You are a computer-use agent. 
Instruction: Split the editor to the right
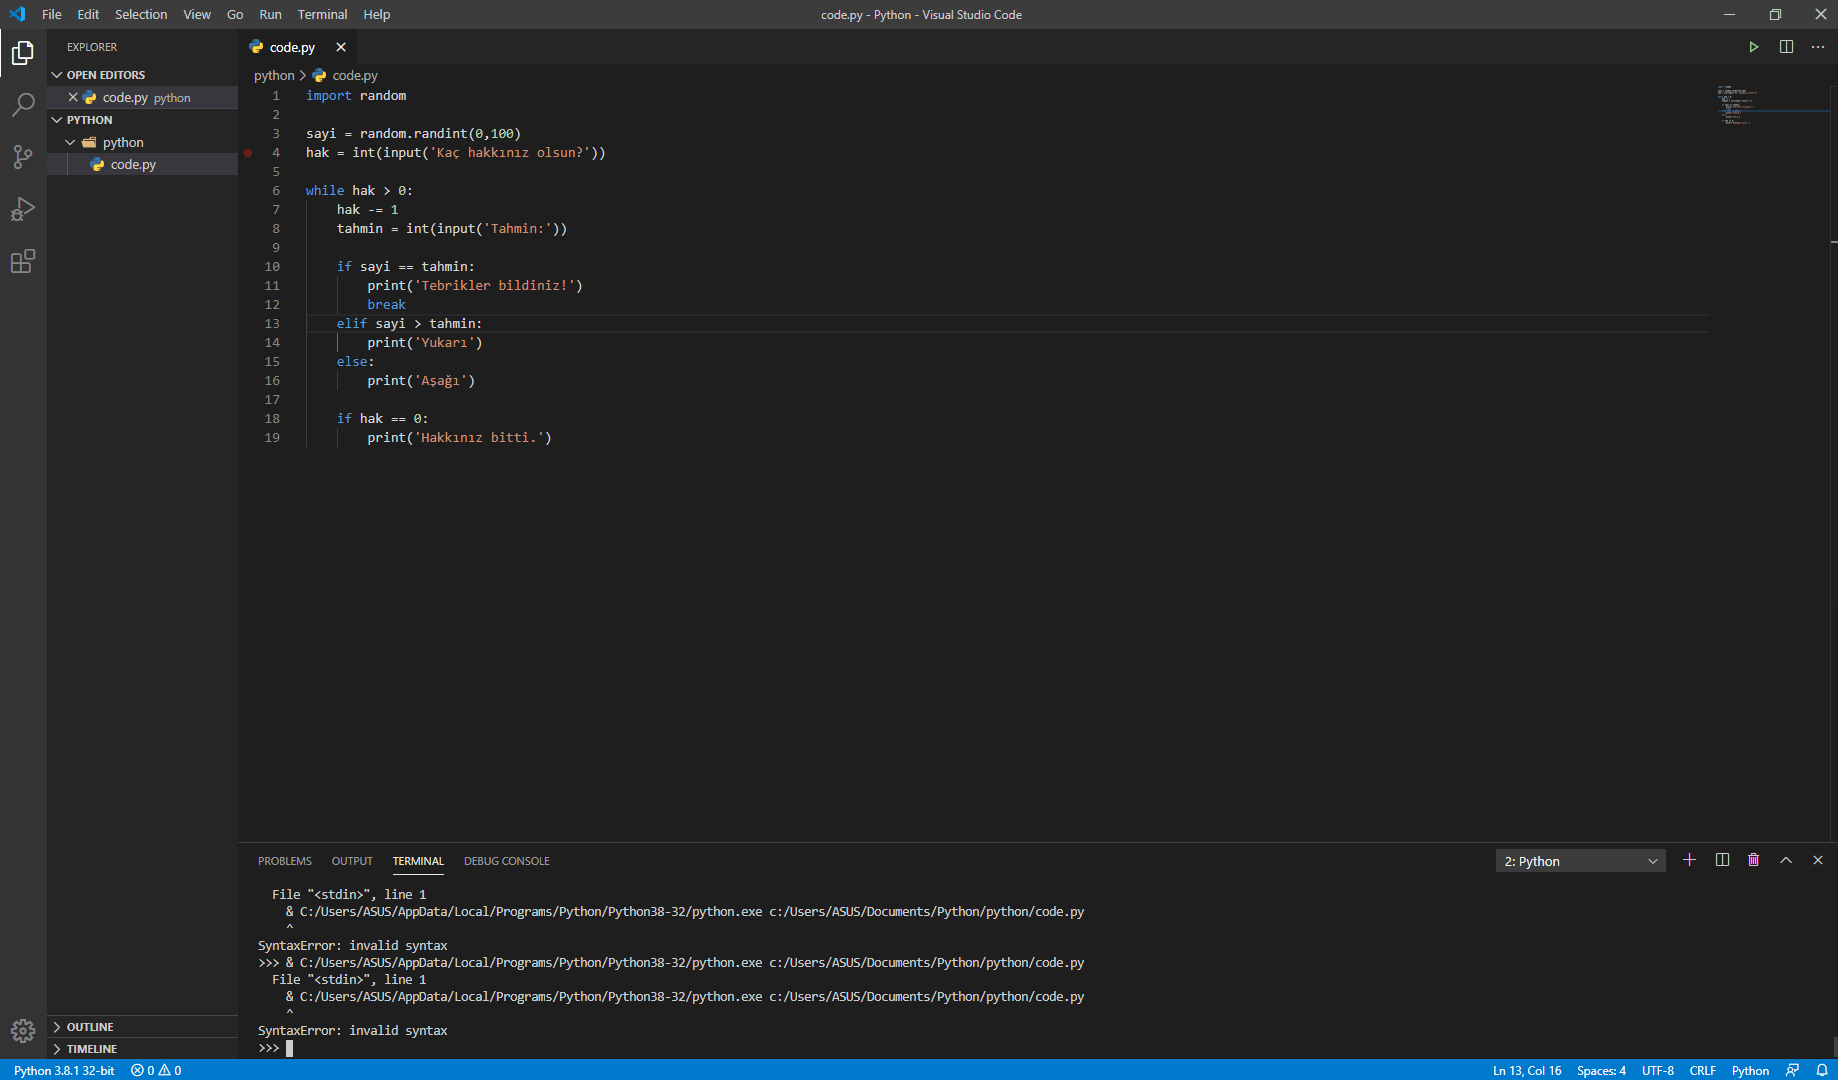[x=1786, y=47]
